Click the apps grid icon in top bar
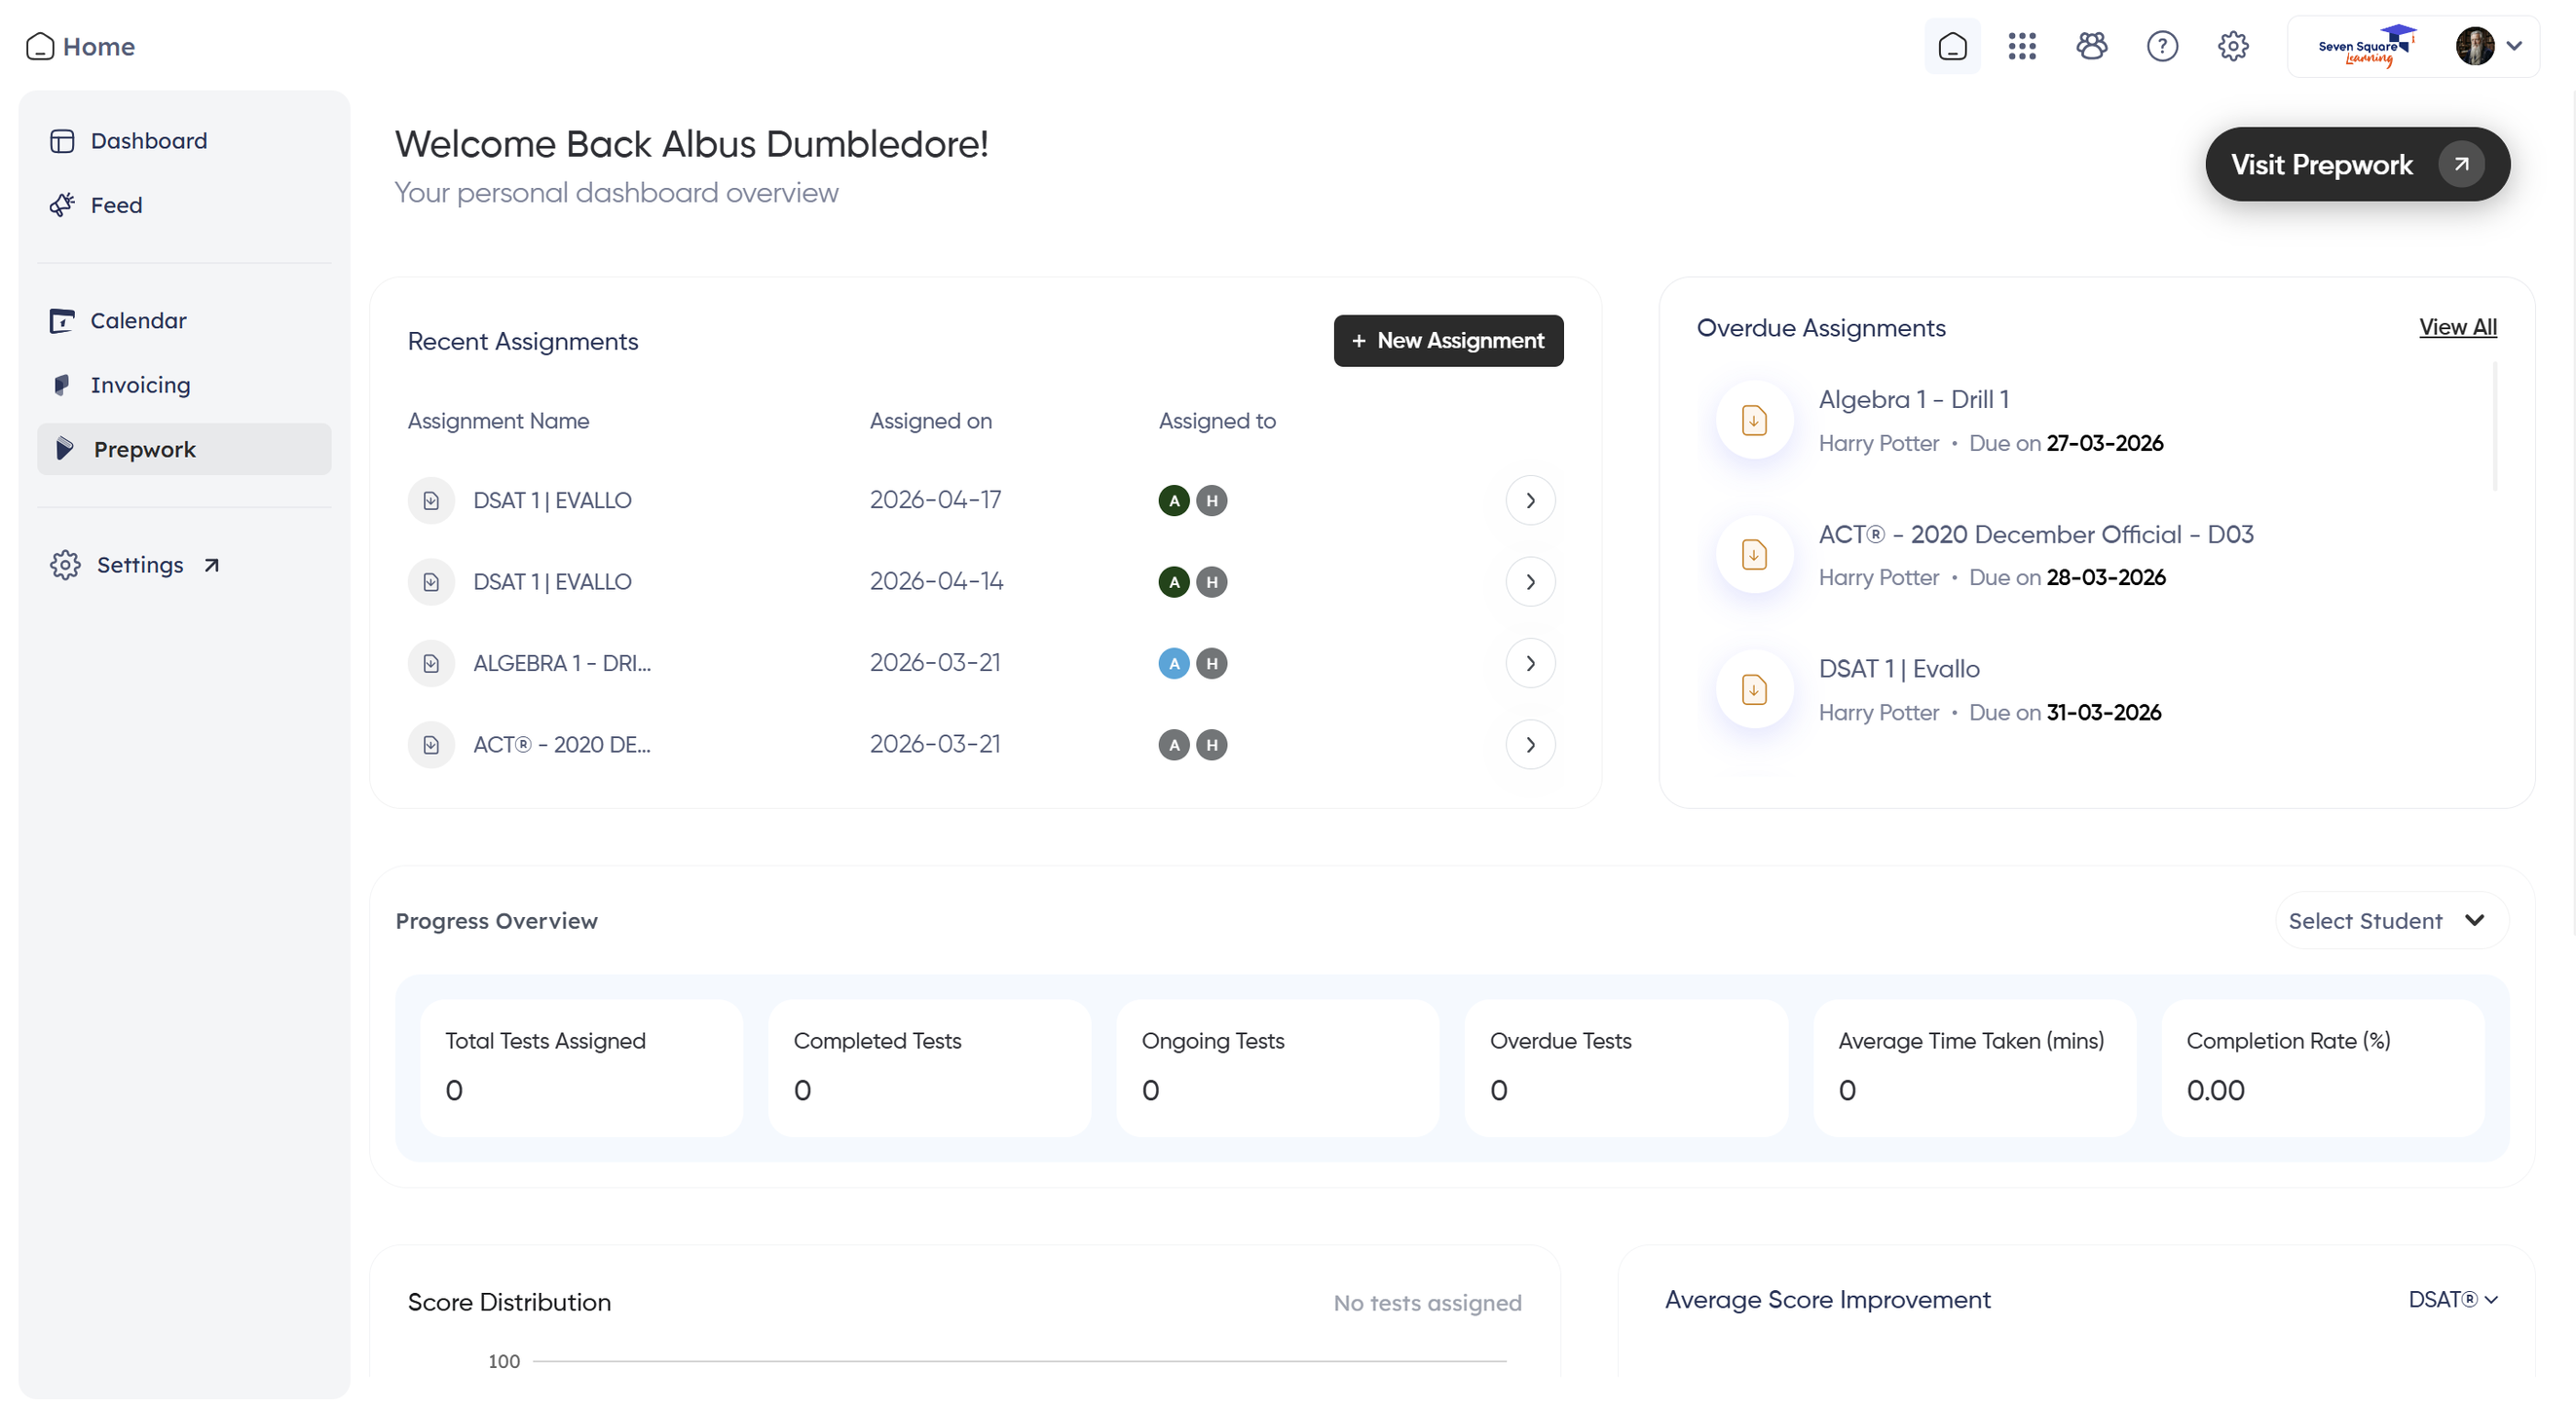 pos(2021,46)
